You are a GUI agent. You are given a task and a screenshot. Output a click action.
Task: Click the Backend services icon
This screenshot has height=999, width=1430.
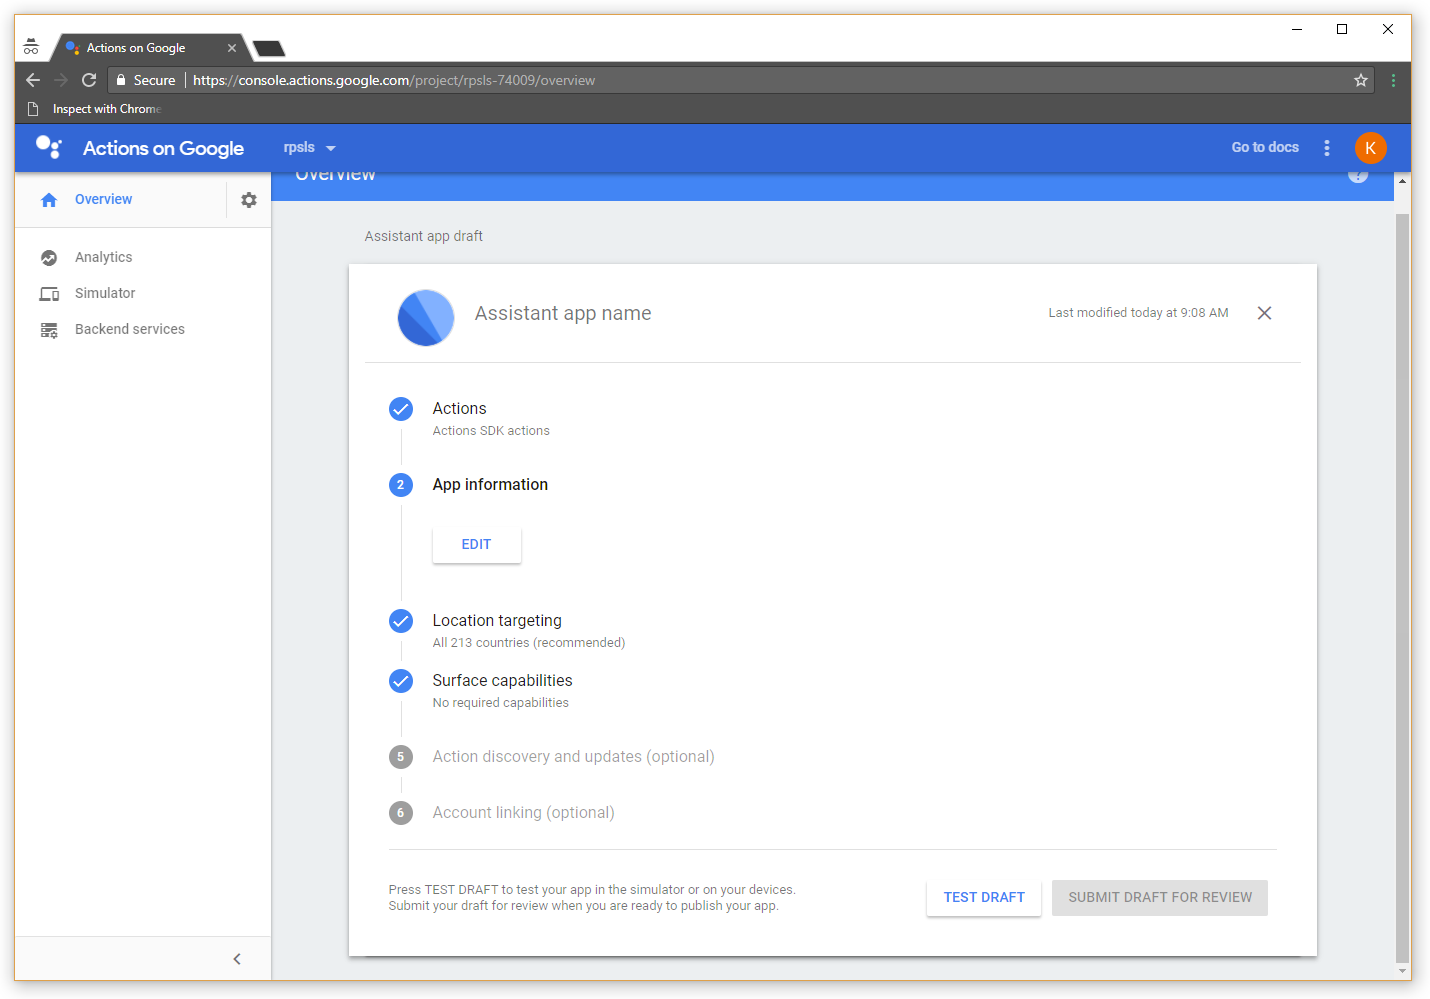(49, 330)
